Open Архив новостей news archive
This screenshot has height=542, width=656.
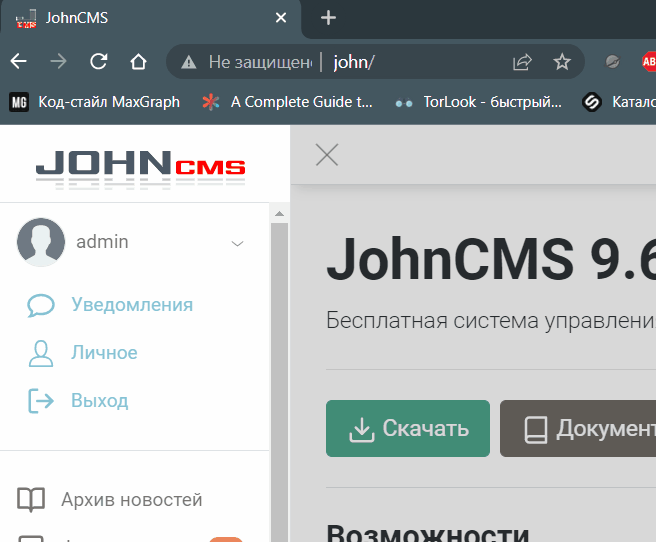(131, 499)
